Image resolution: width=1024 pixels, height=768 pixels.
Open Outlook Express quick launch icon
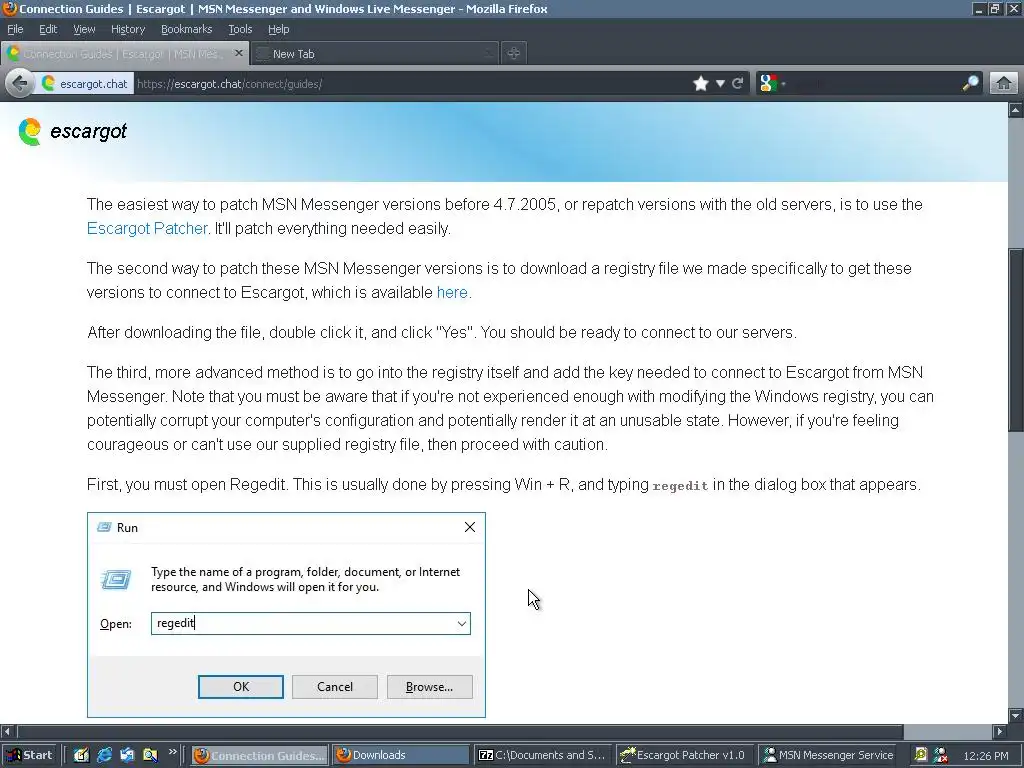[x=127, y=755]
